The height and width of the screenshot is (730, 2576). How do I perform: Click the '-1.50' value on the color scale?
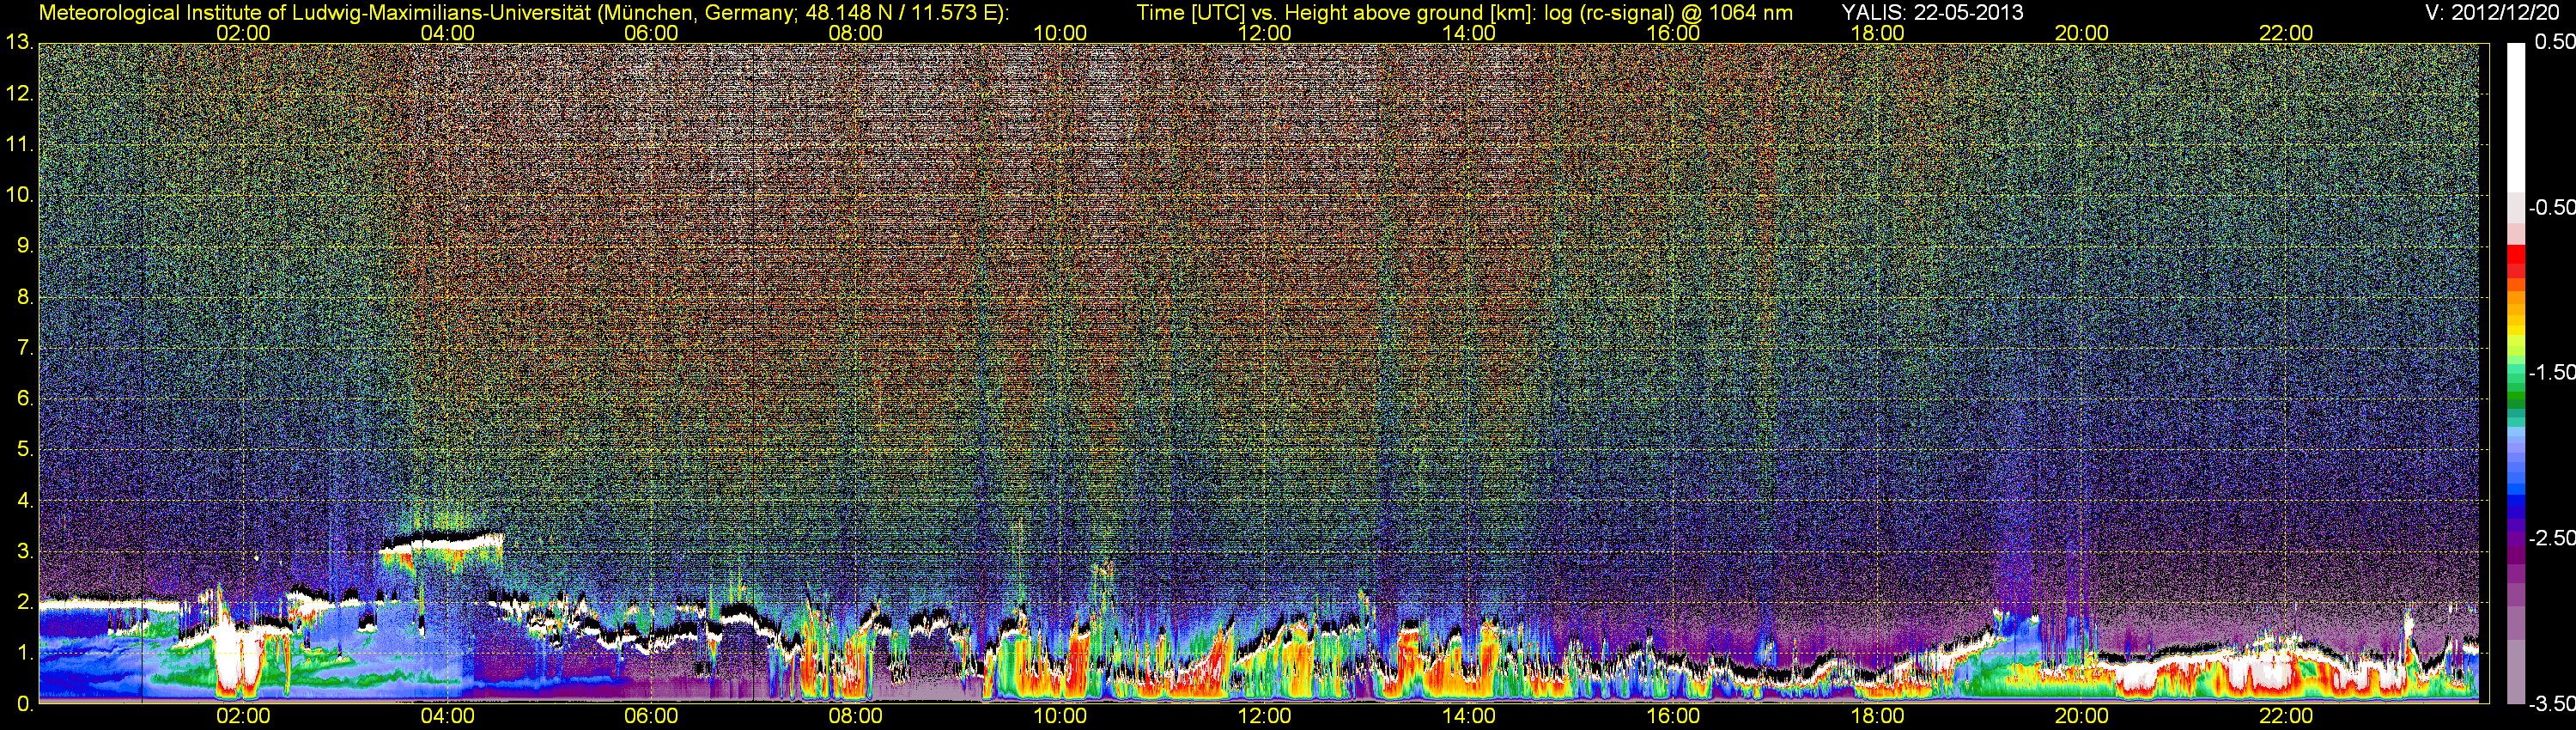click(x=2551, y=372)
